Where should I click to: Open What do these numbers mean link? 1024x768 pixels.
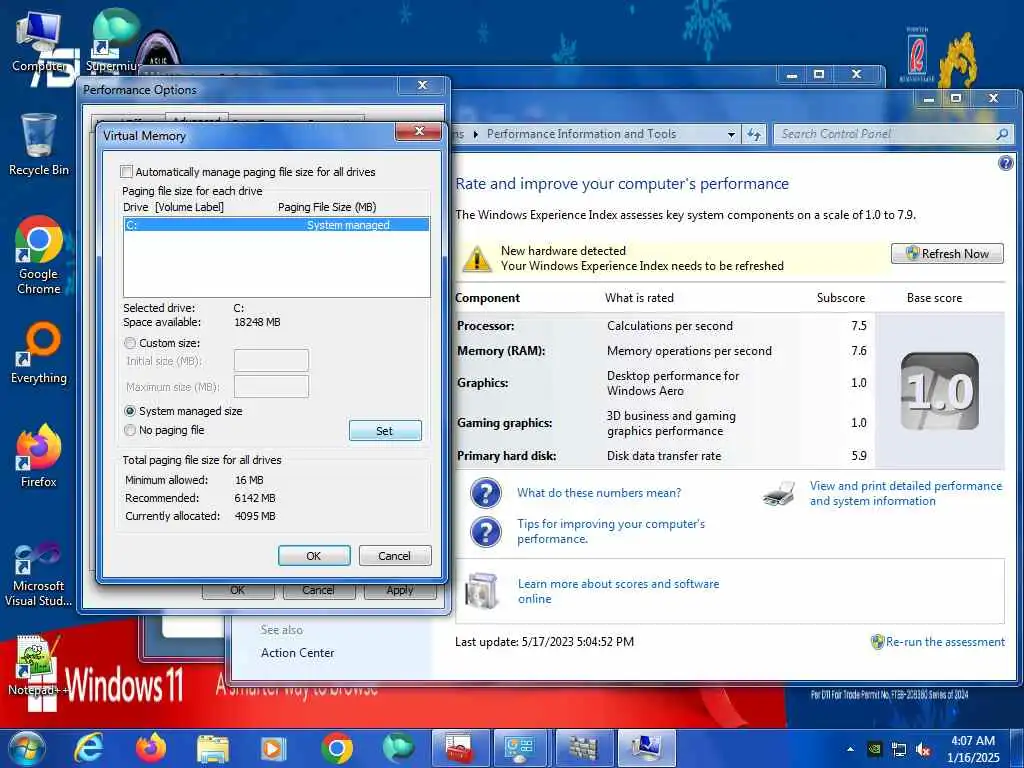(x=599, y=493)
